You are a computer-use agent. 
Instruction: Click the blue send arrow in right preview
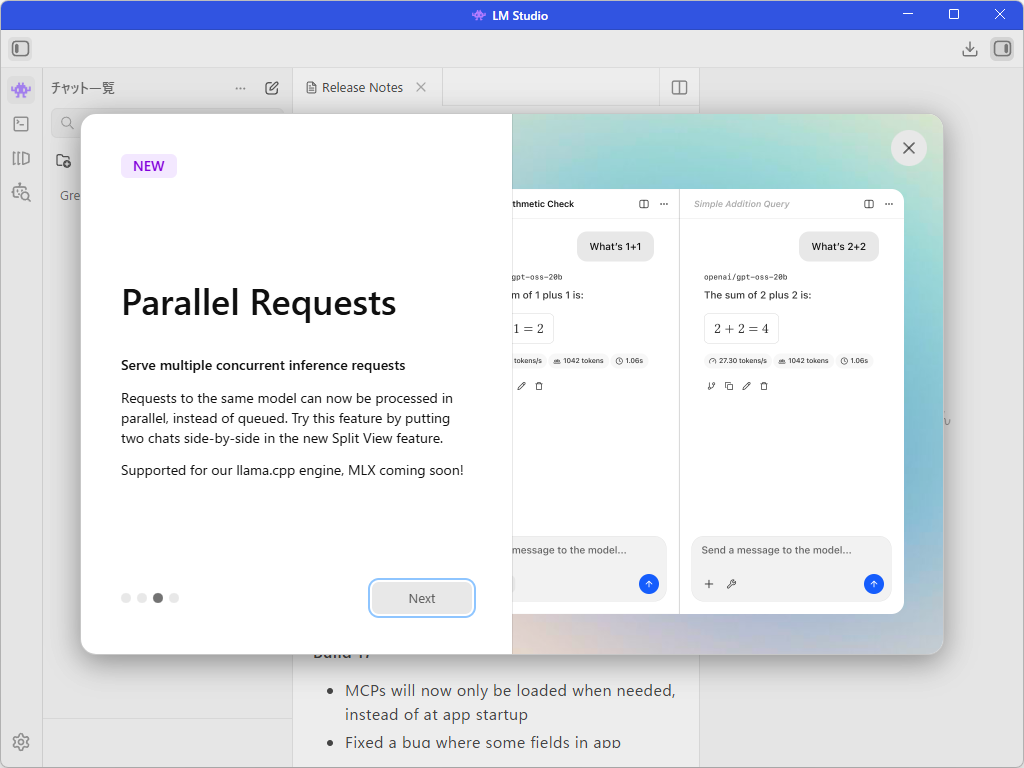(873, 584)
